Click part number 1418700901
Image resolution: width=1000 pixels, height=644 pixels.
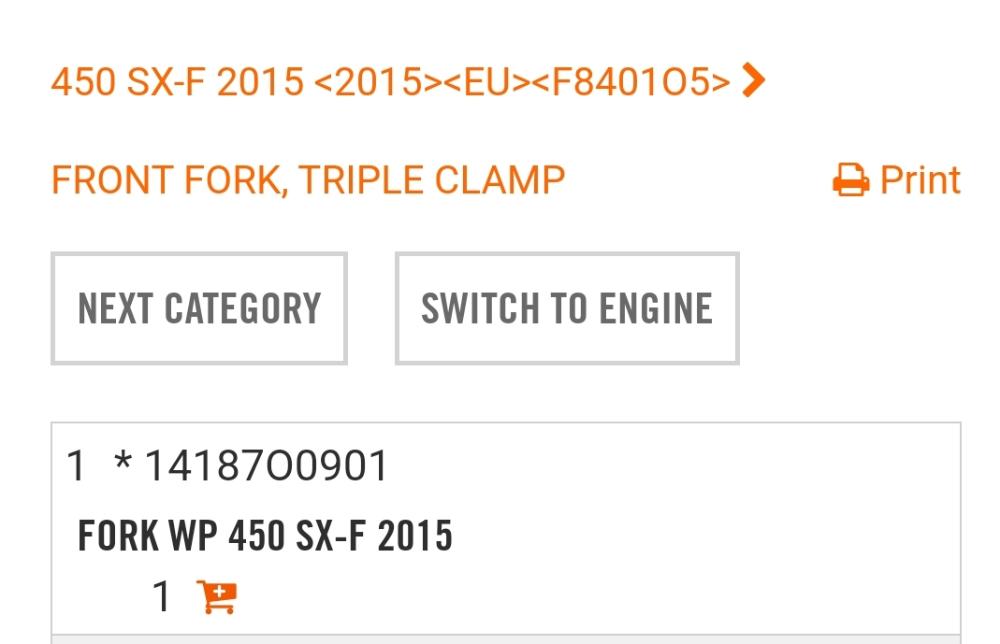point(266,466)
